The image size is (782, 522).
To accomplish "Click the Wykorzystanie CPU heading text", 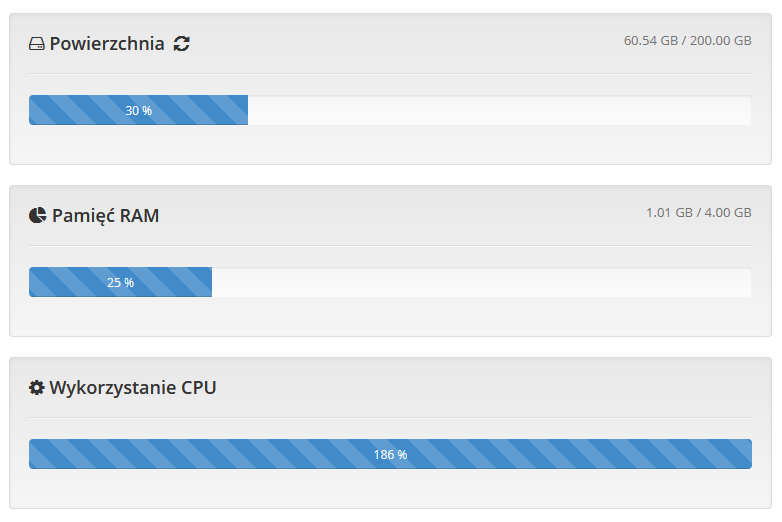I will click(x=133, y=388).
